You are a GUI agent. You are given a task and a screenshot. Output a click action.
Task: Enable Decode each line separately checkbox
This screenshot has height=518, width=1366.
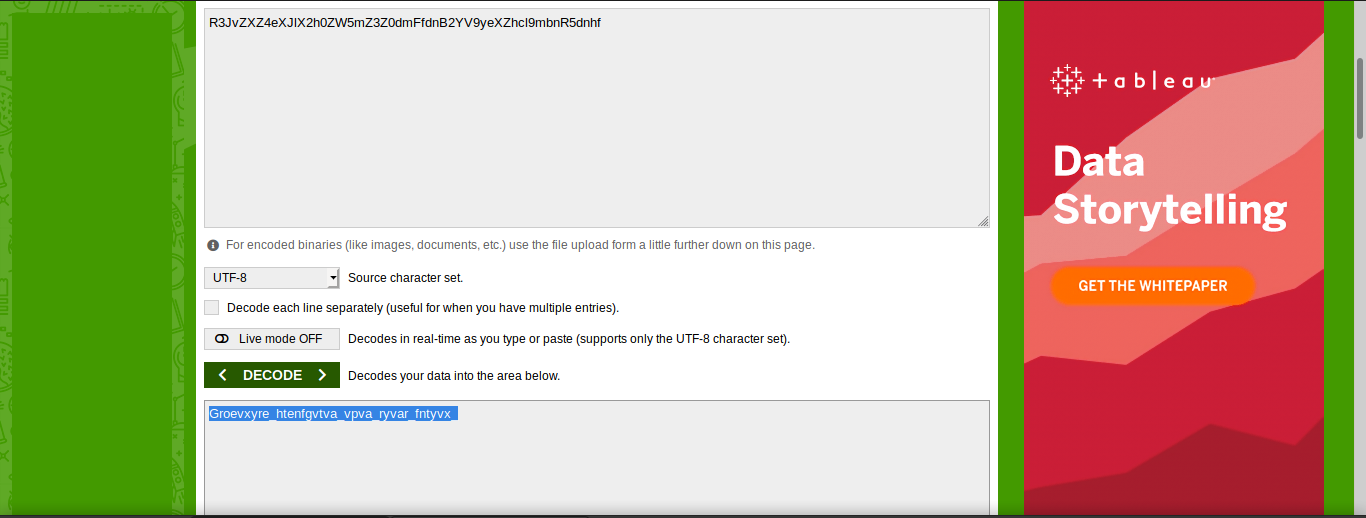(211, 308)
